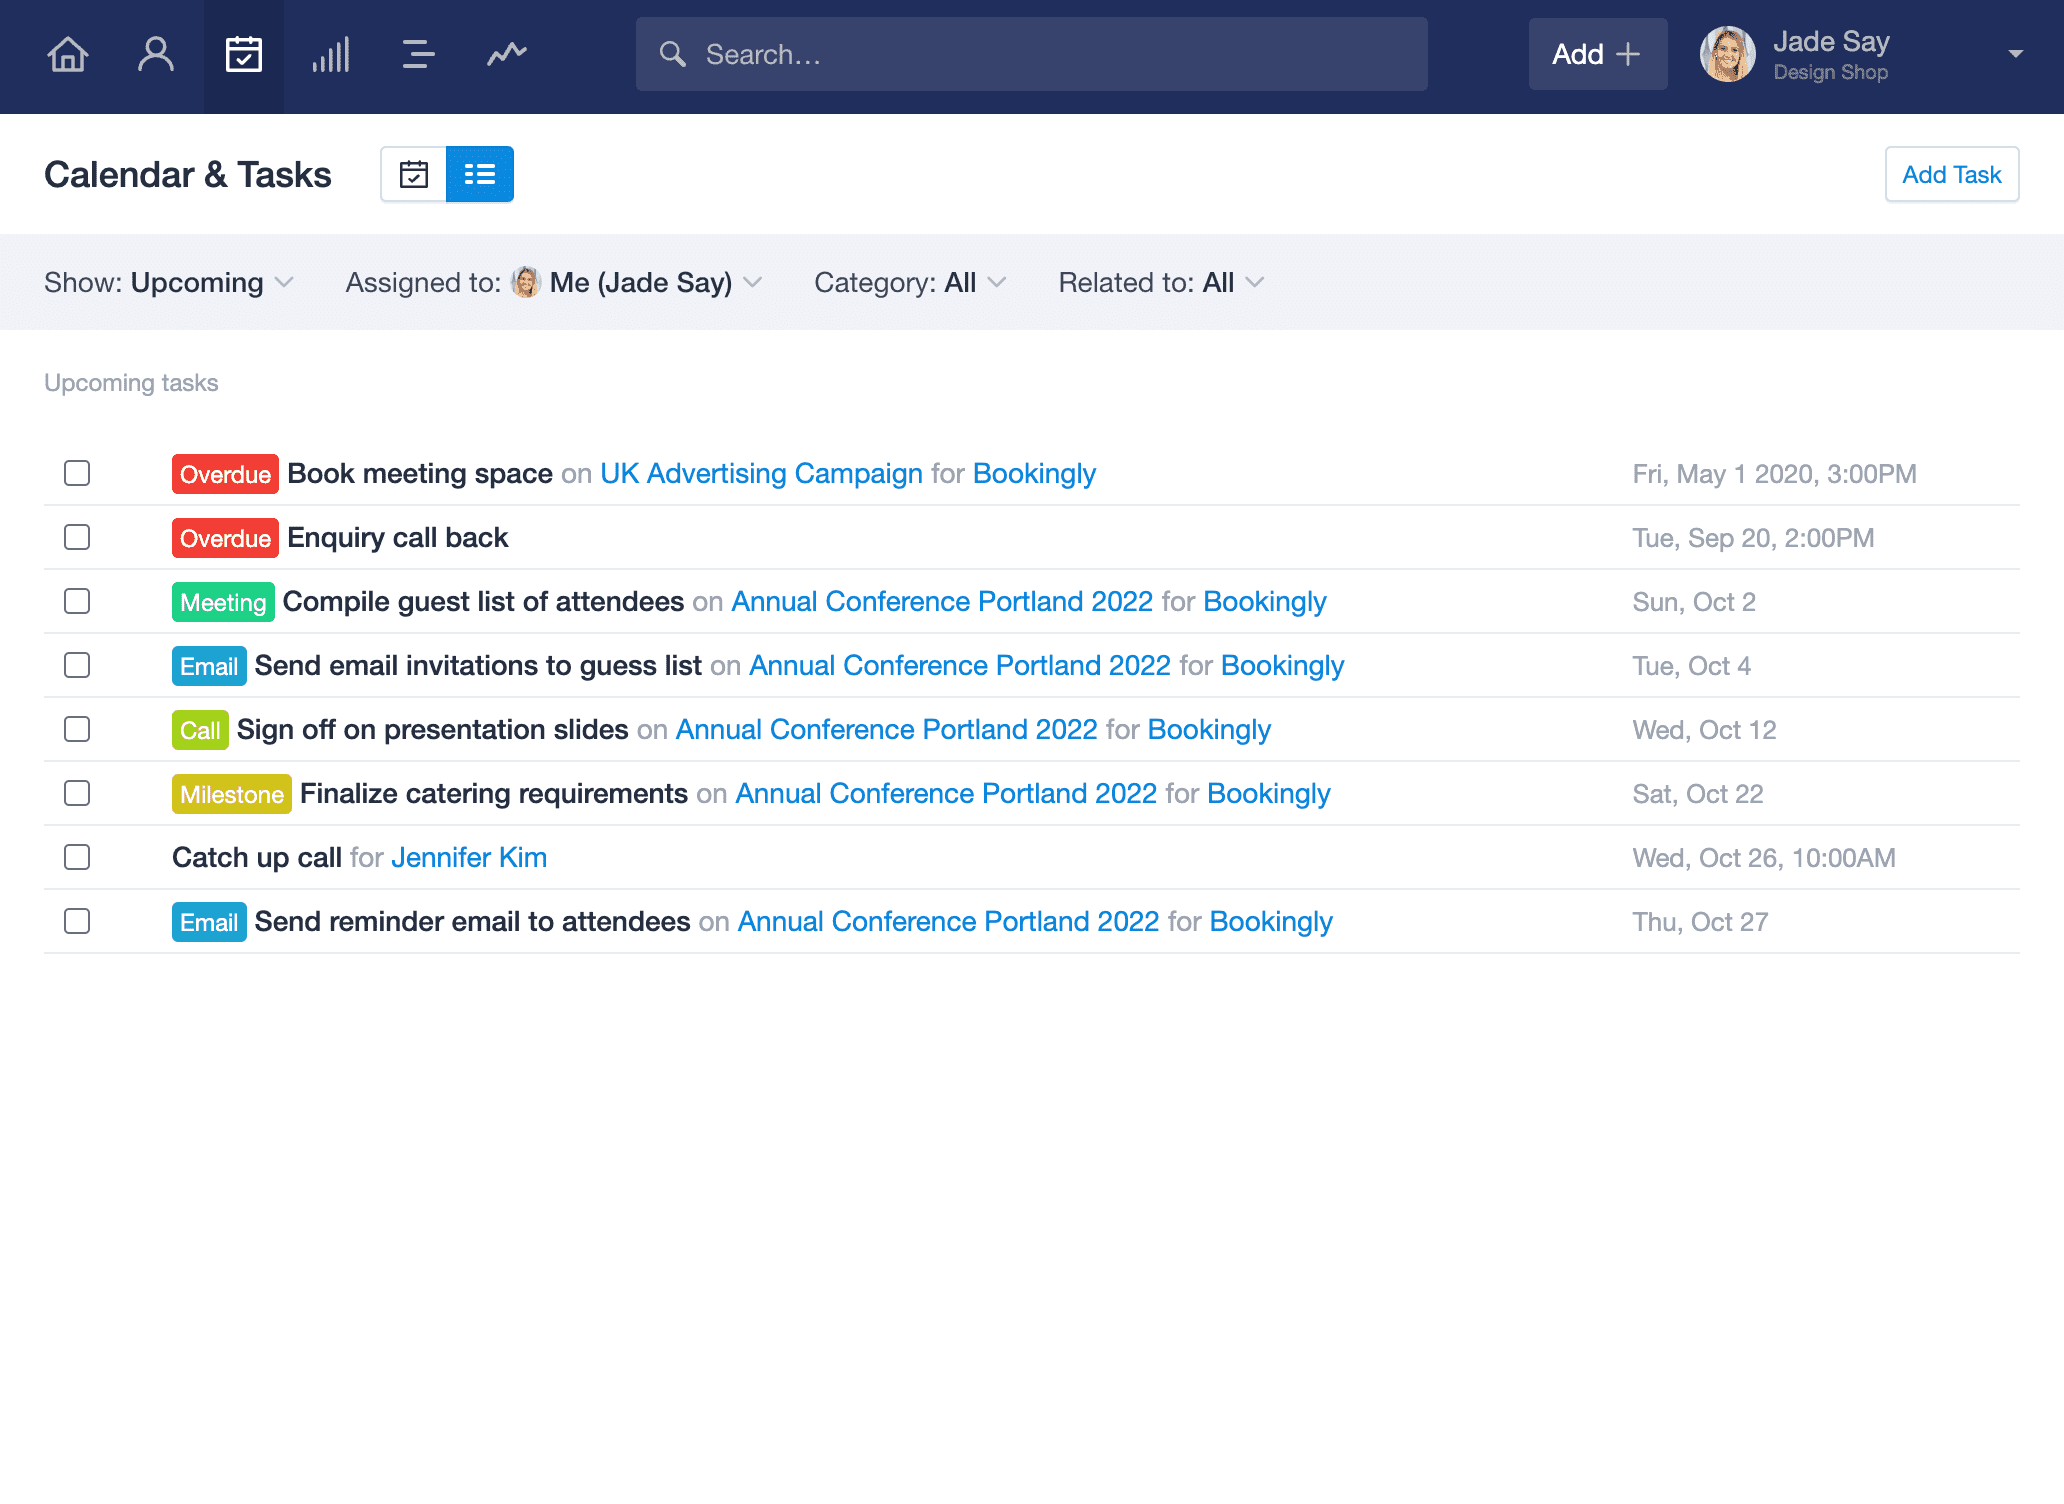Click the Reports/Analytics bar chart icon

(x=330, y=54)
